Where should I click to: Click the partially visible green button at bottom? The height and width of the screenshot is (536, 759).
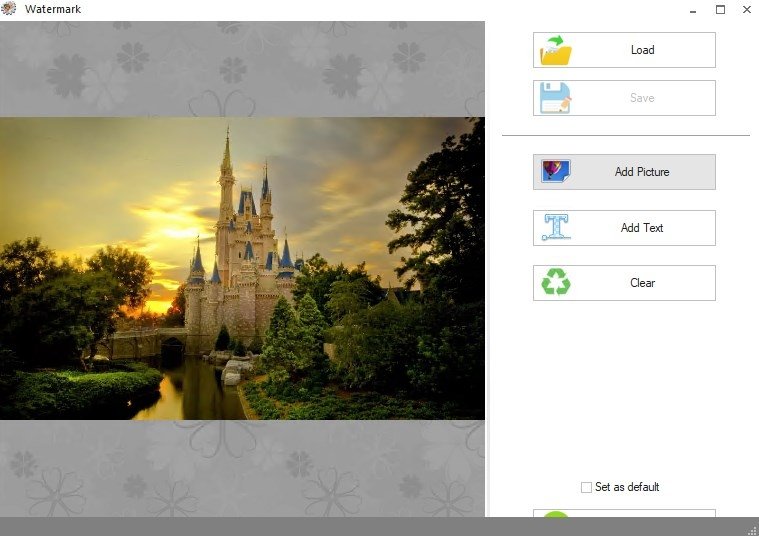624,513
